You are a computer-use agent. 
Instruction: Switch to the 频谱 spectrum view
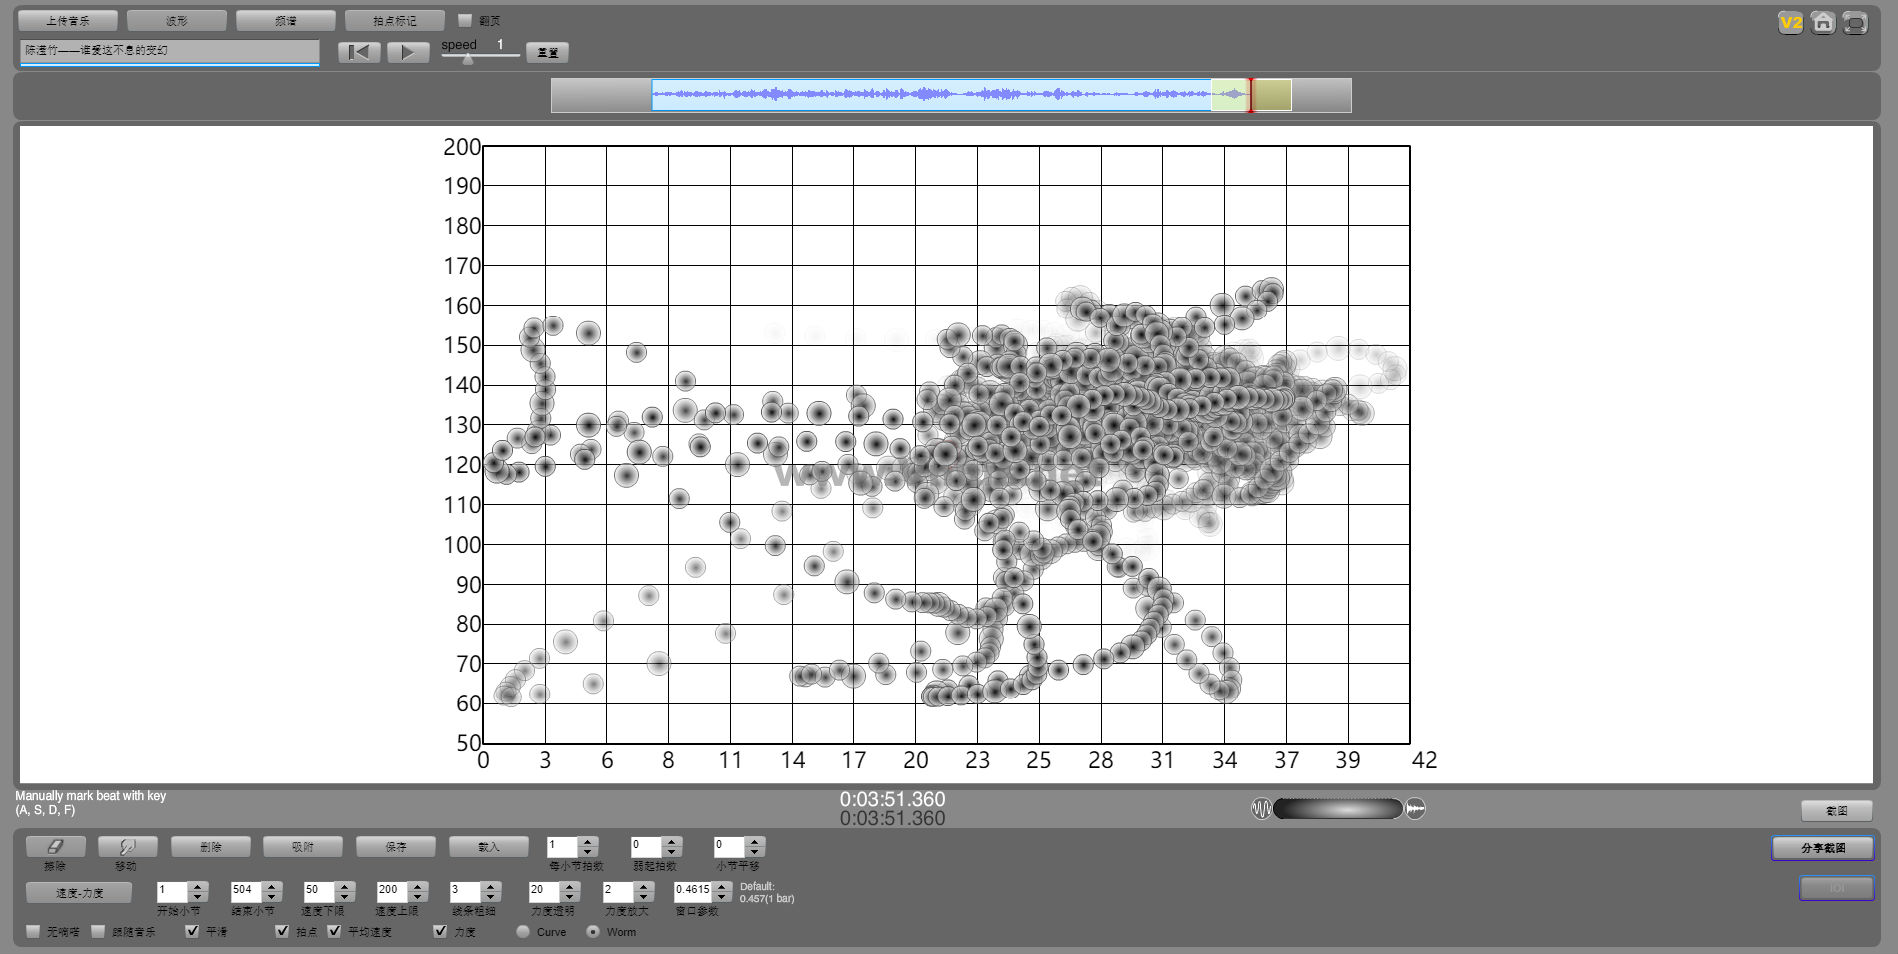[x=285, y=20]
